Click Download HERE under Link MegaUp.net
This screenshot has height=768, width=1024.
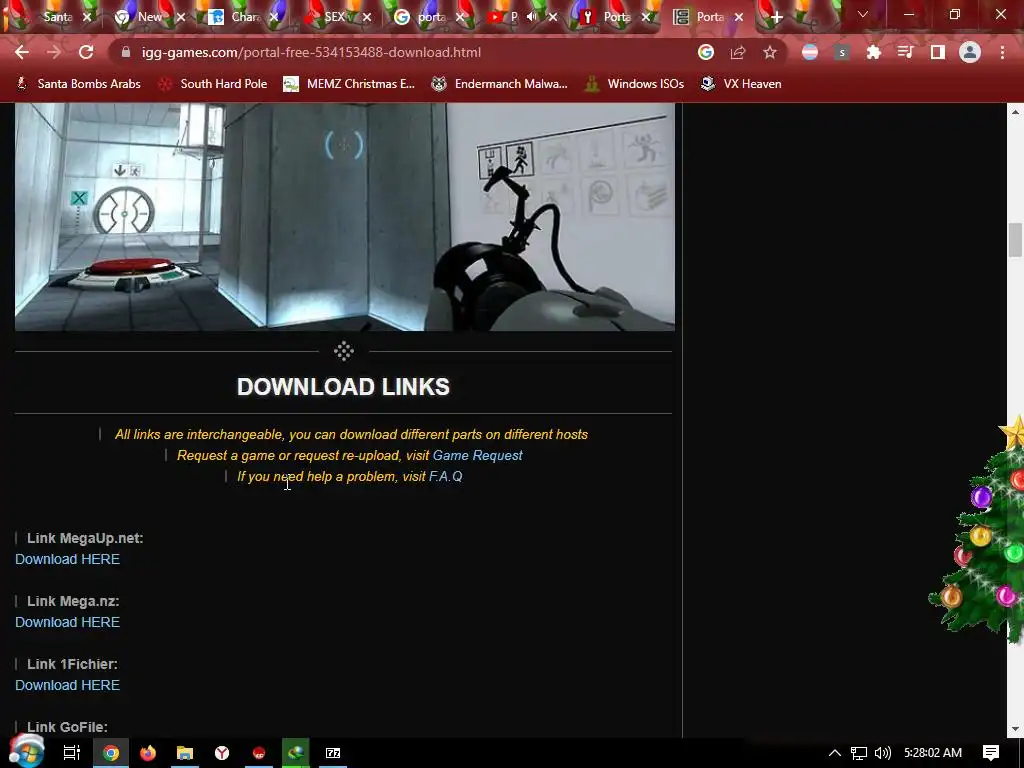click(x=67, y=559)
